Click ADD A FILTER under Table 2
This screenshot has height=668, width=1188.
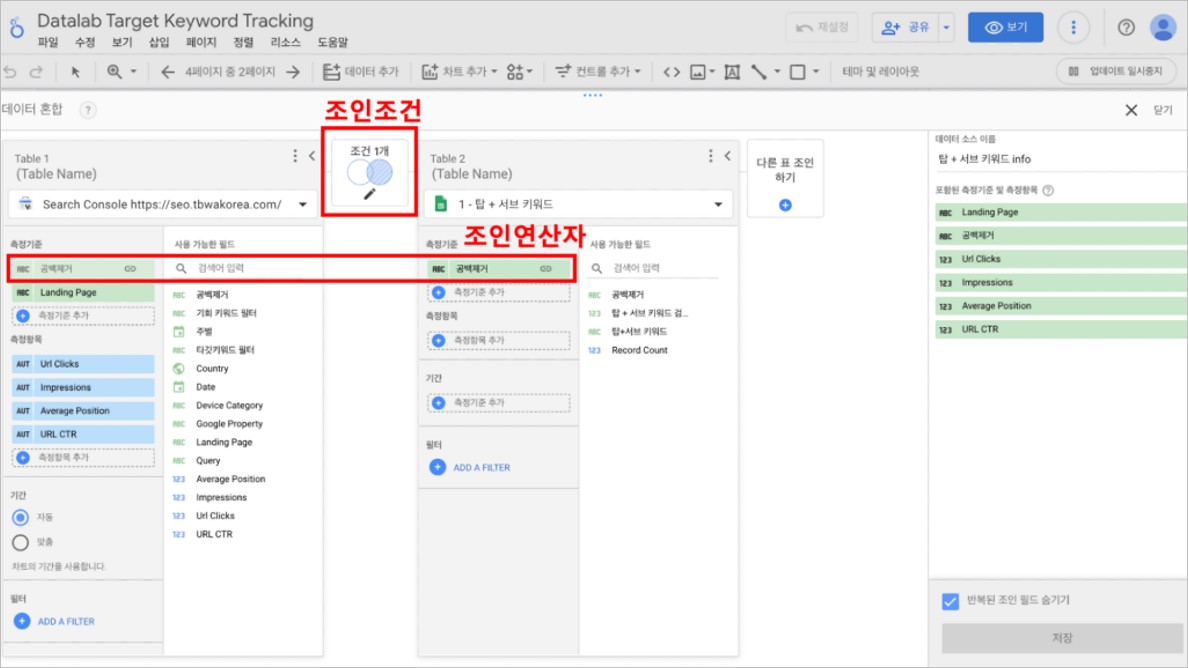pos(471,467)
